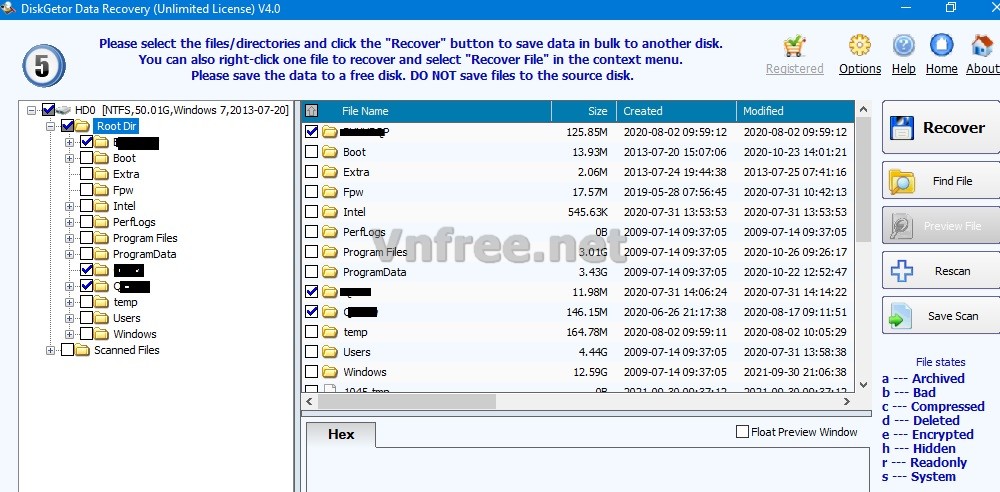Enable Float Preview Window checkbox

pyautogui.click(x=742, y=432)
